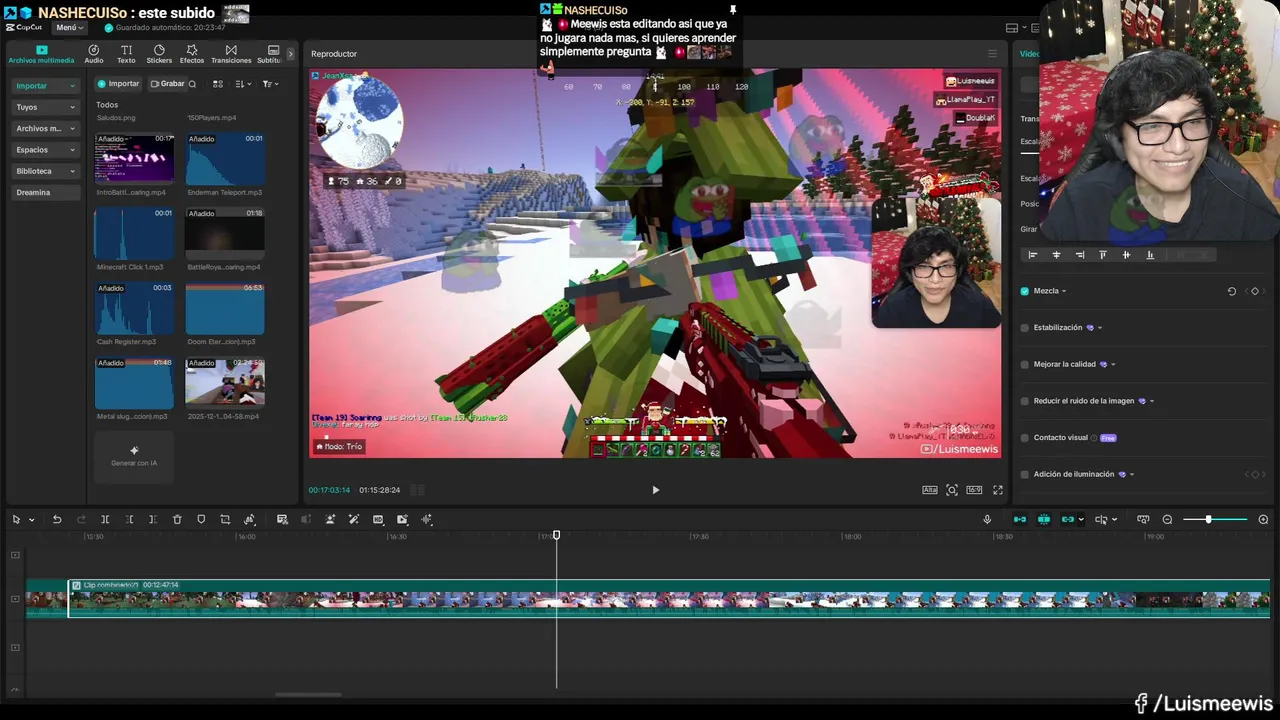Open the 16:9 aspect ratio button
1280x720 pixels.
click(x=974, y=490)
